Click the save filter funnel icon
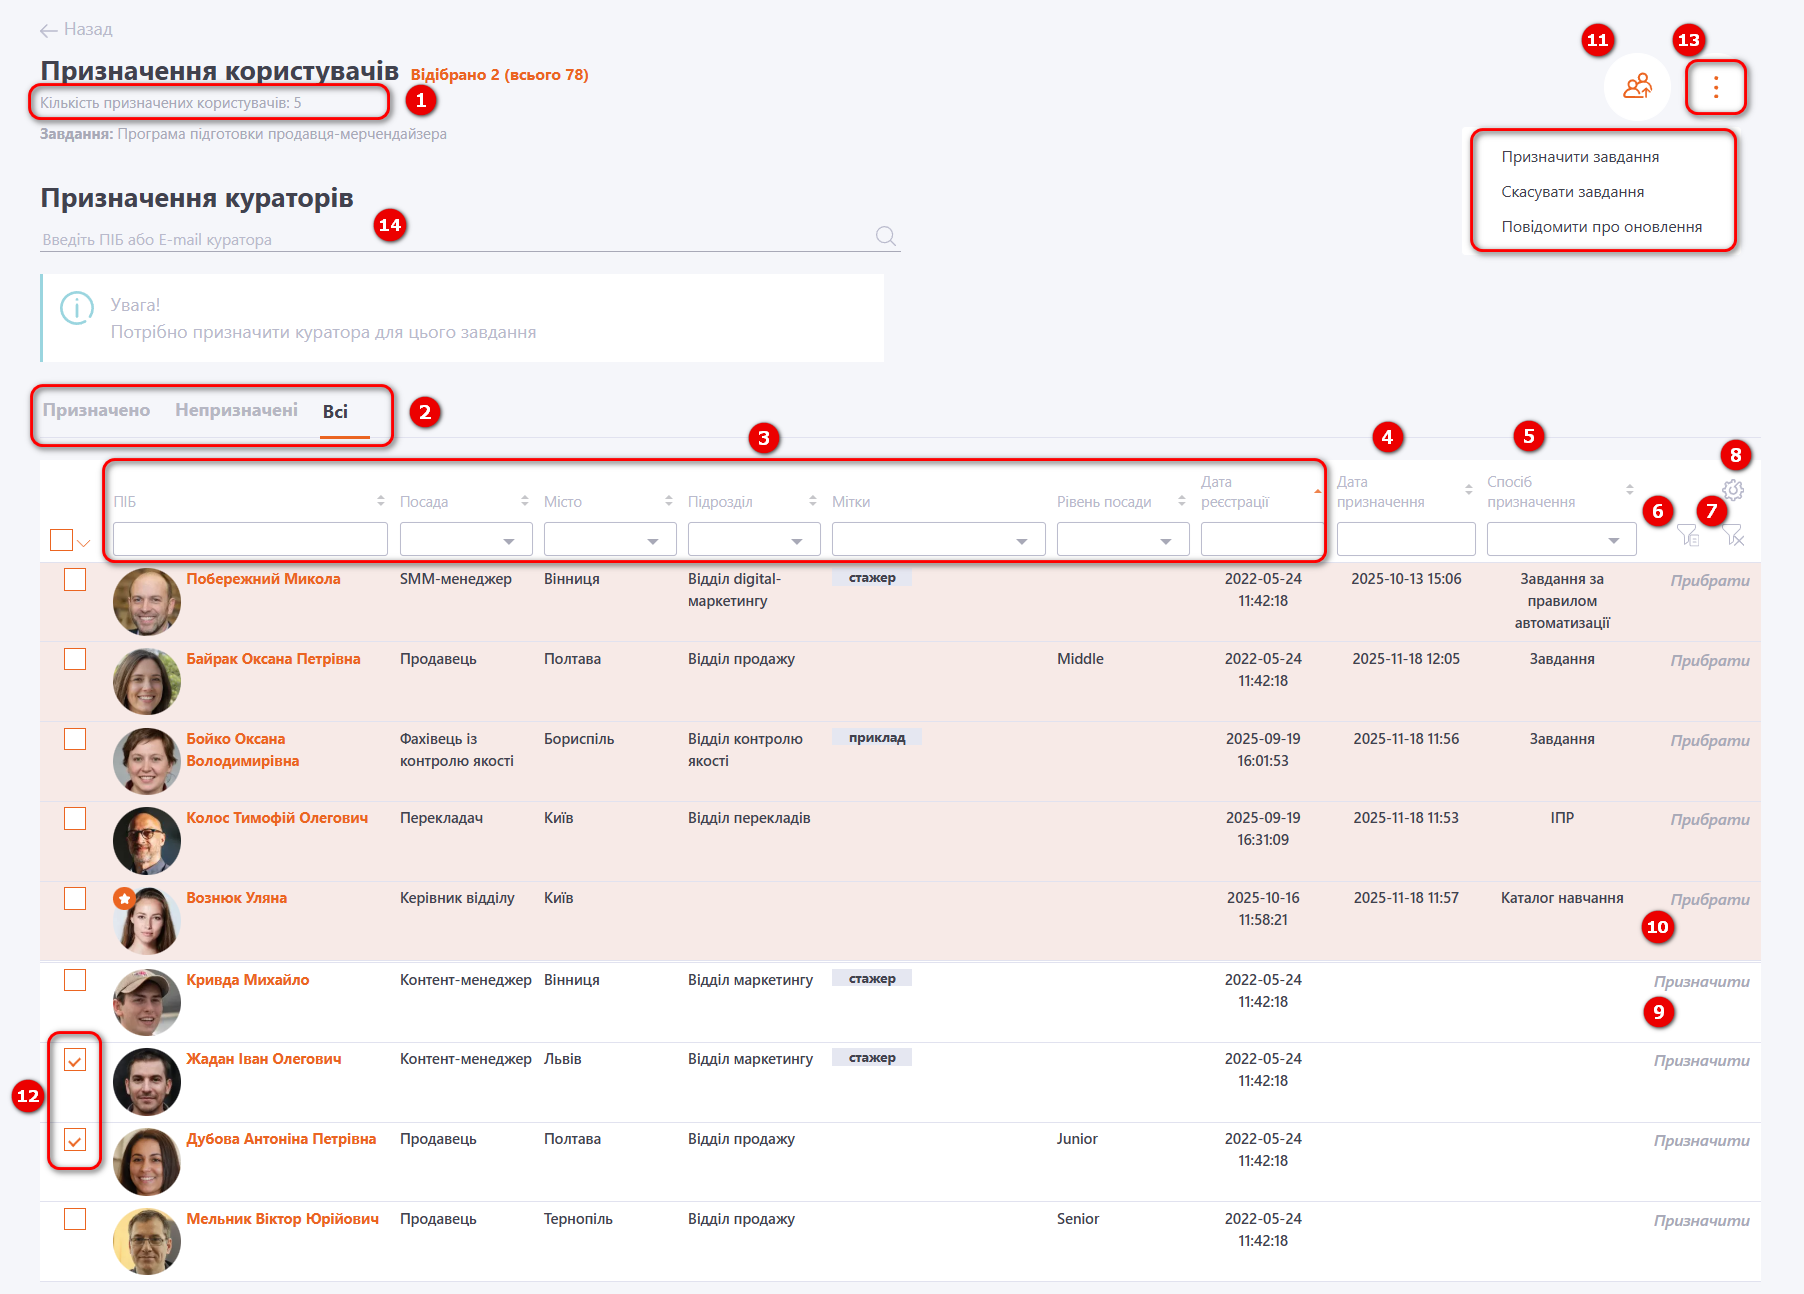This screenshot has width=1804, height=1294. tap(1688, 536)
